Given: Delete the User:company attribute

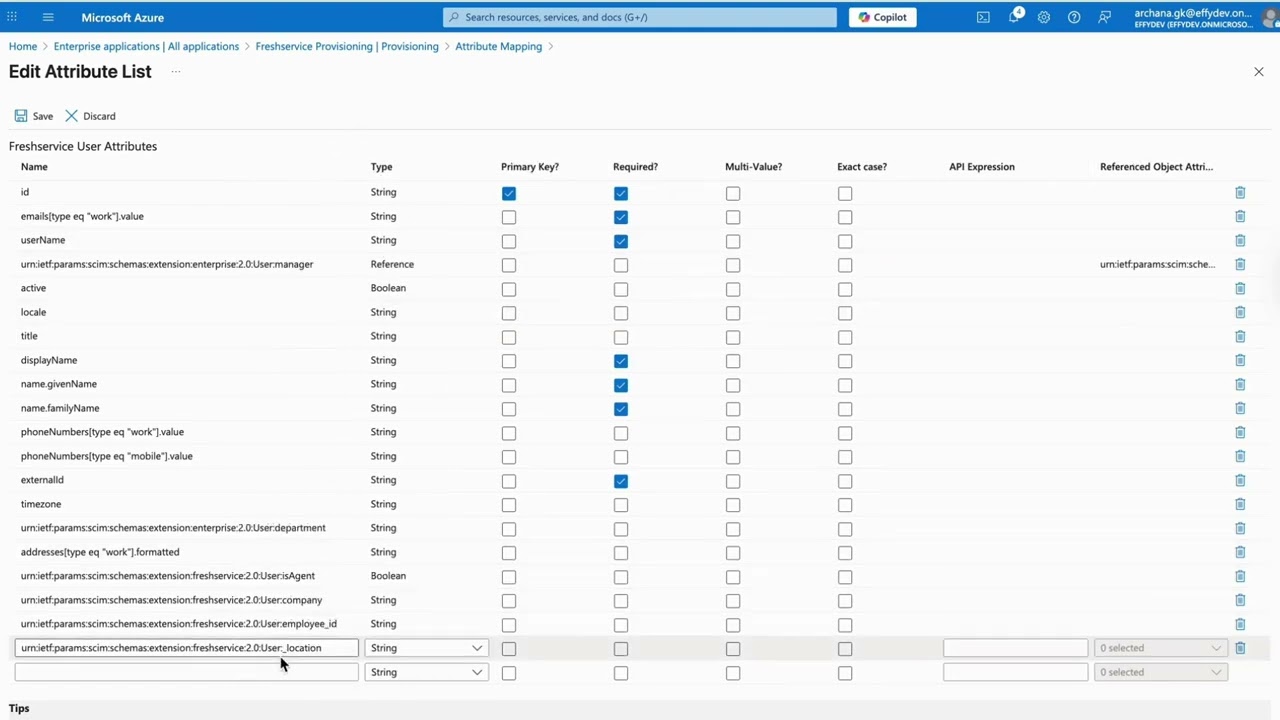Looking at the screenshot, I should [1240, 600].
